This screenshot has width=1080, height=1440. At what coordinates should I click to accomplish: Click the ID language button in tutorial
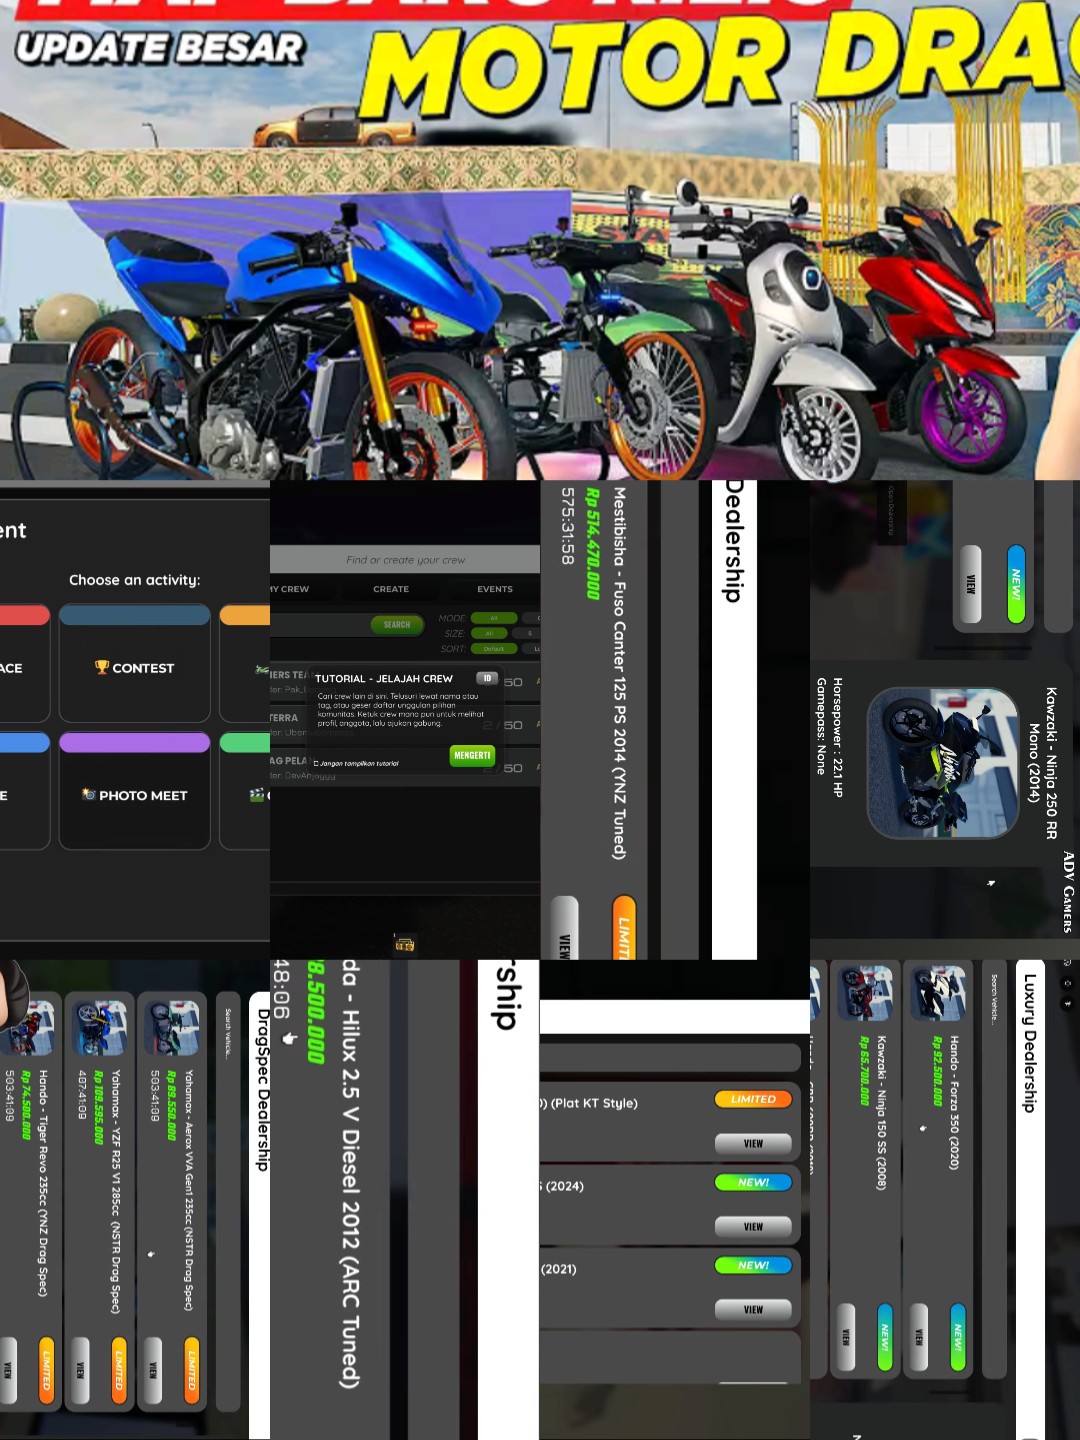coord(487,678)
